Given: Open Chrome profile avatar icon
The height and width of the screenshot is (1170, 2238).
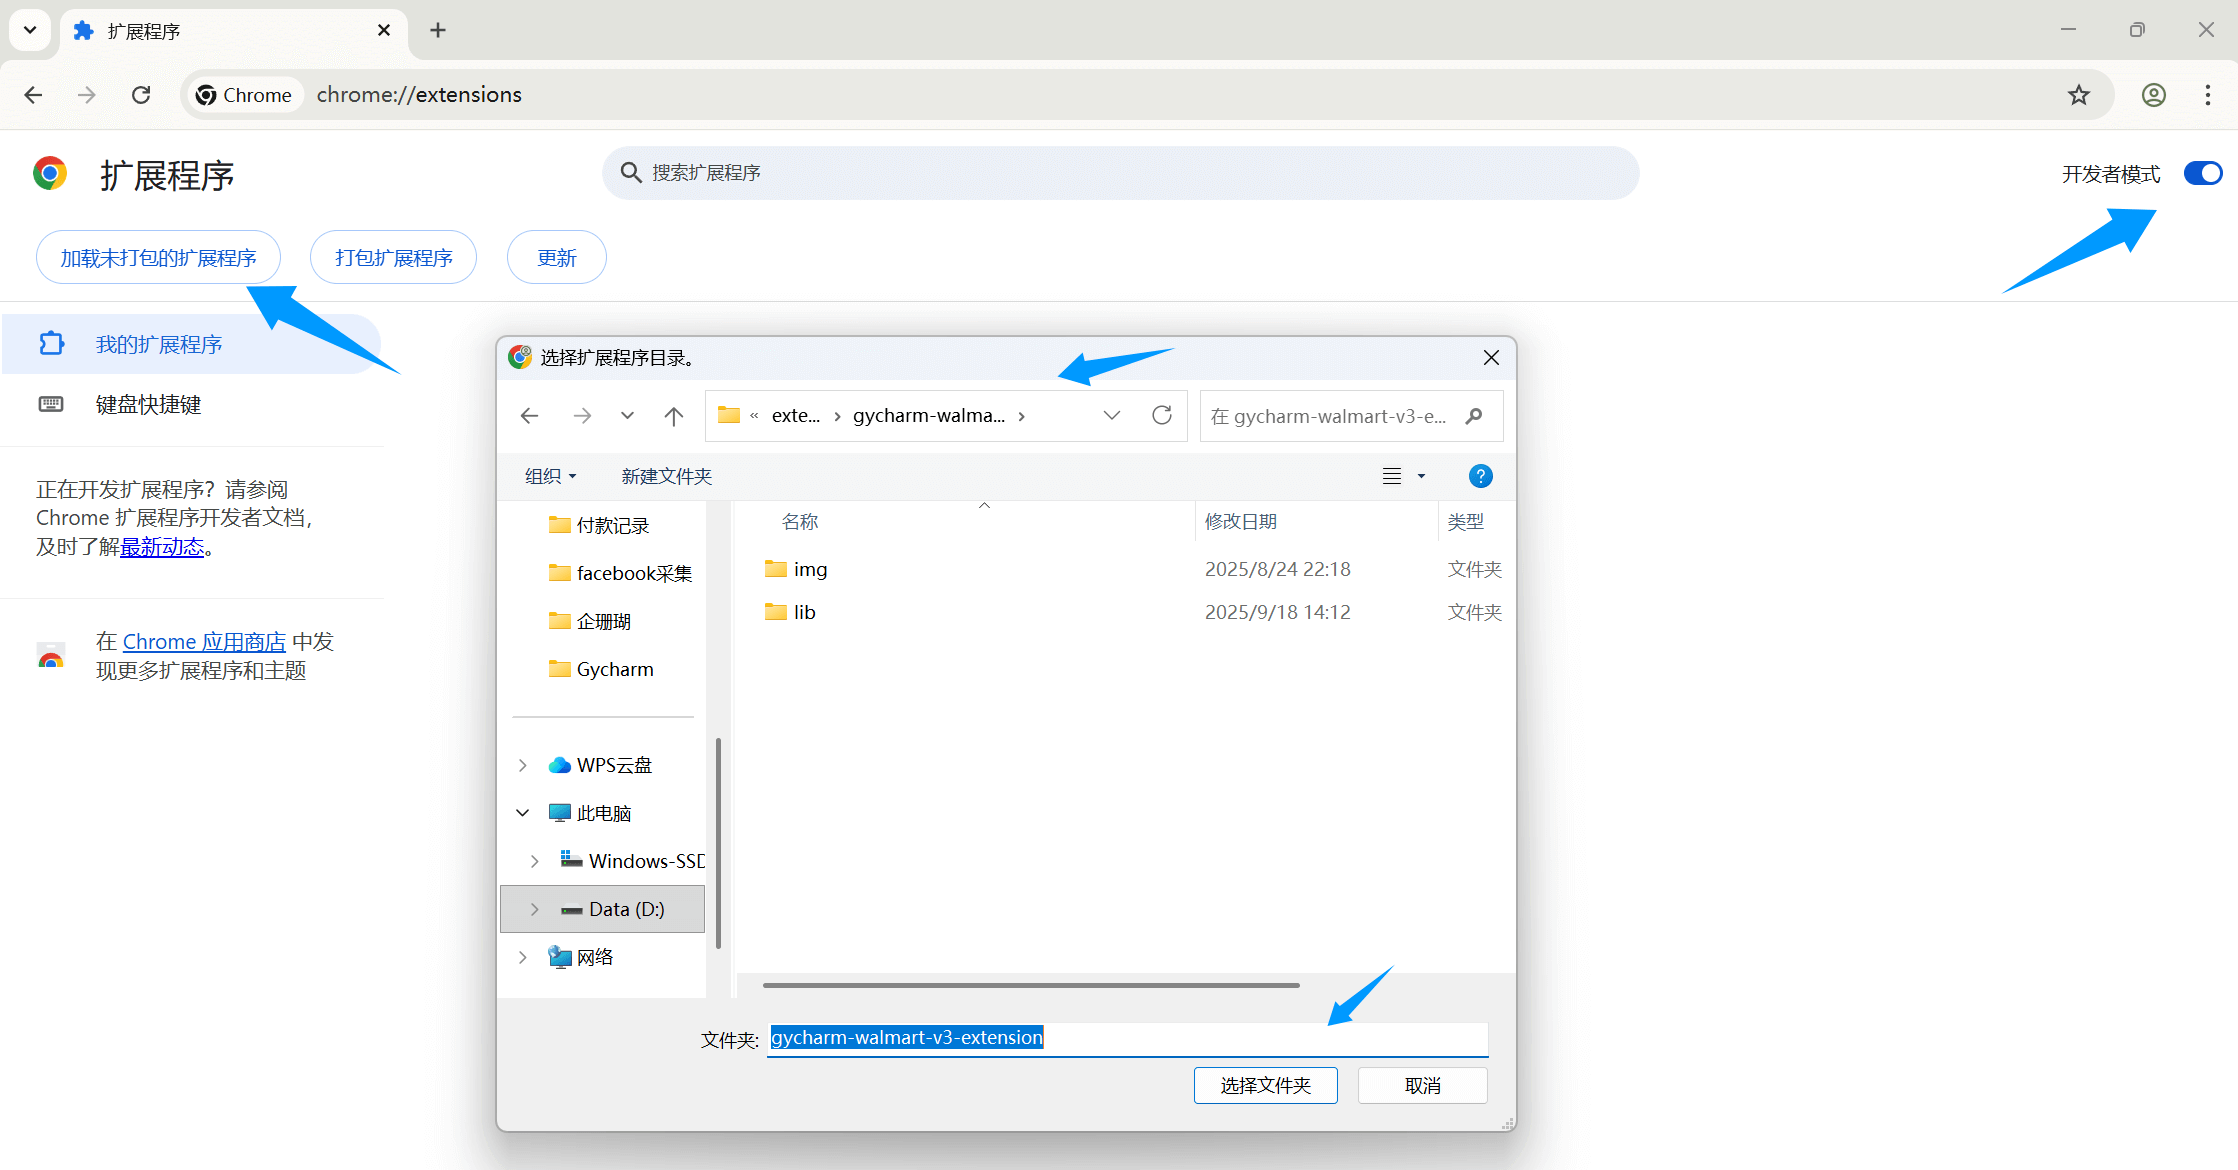Looking at the screenshot, I should pos(2154,95).
